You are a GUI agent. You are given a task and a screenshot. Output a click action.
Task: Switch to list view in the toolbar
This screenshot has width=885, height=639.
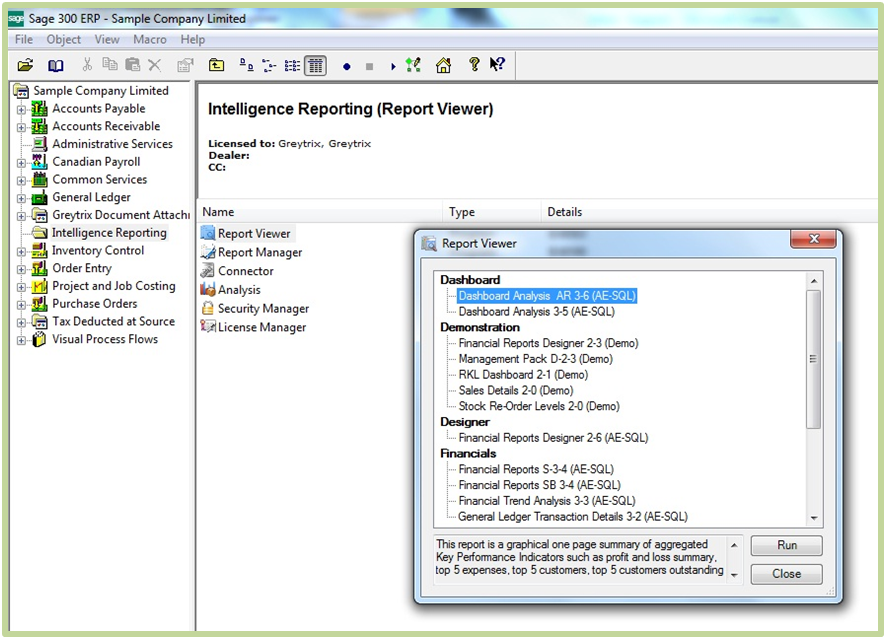(292, 66)
